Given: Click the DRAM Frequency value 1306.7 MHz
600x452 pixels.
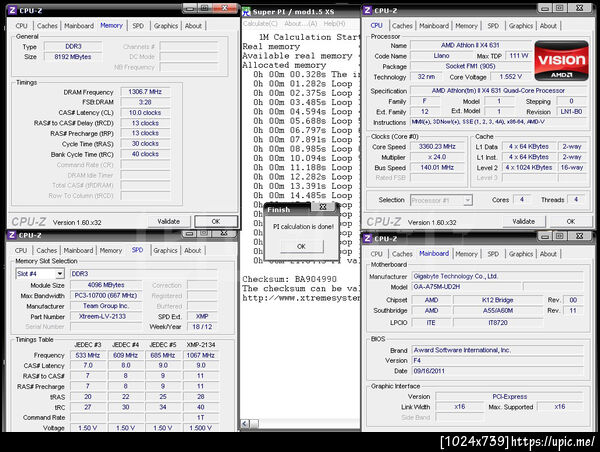Looking at the screenshot, I should pyautogui.click(x=145, y=92).
